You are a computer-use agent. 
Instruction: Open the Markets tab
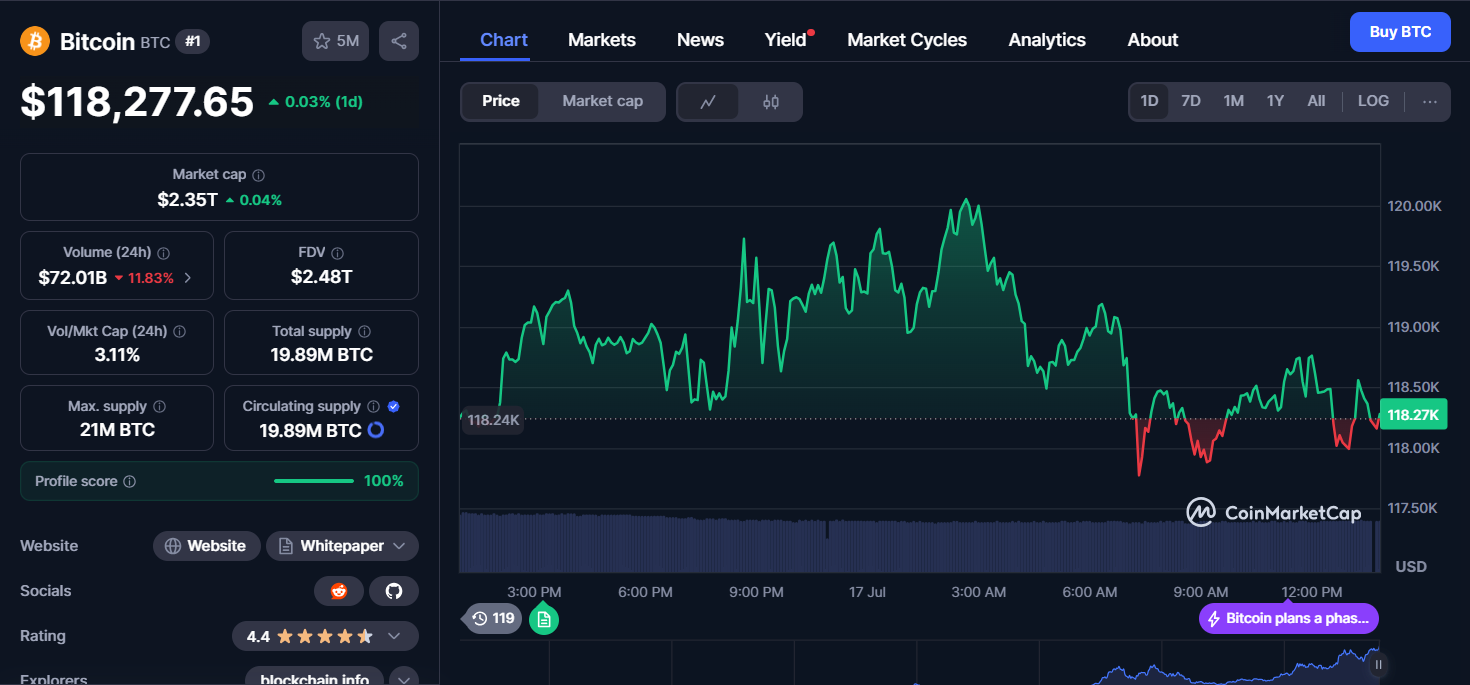[602, 40]
